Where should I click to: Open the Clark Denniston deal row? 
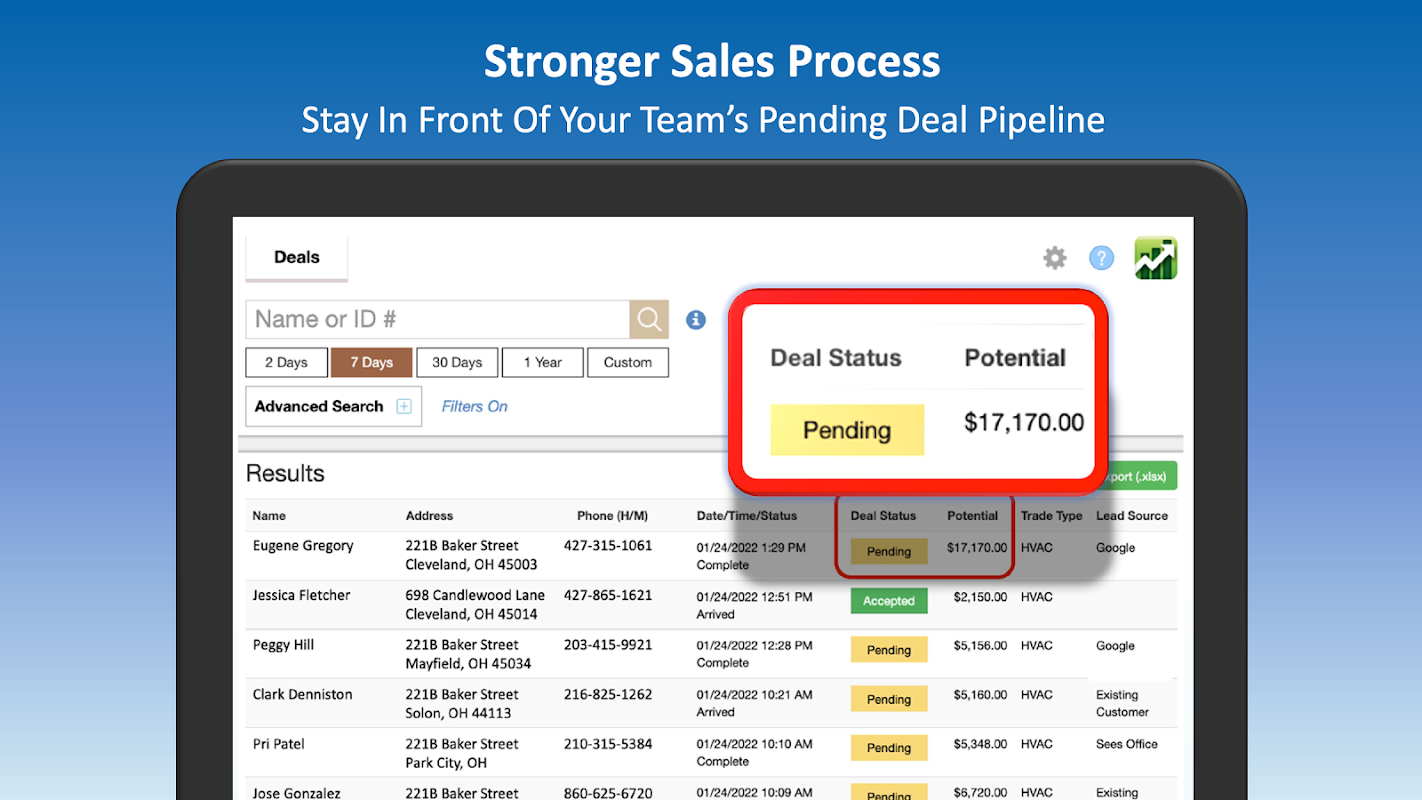coord(303,694)
